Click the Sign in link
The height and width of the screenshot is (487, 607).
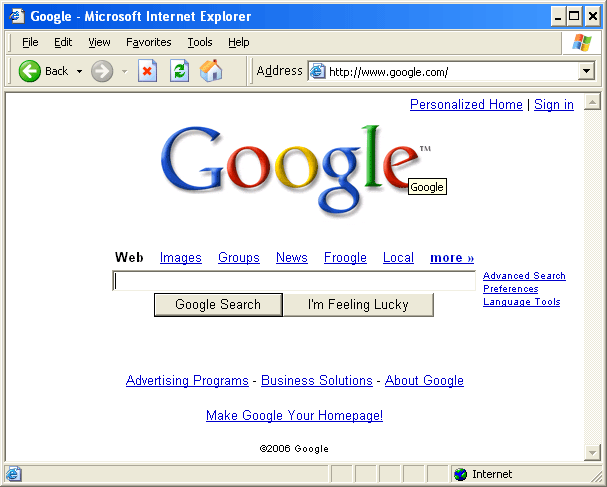pyautogui.click(x=554, y=105)
